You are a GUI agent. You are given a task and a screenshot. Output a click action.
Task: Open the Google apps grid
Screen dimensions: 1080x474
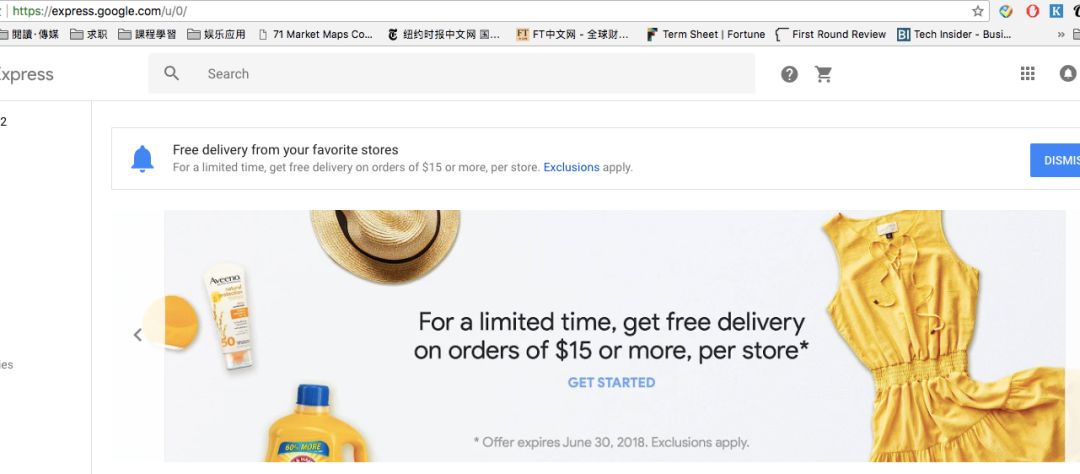click(1027, 74)
